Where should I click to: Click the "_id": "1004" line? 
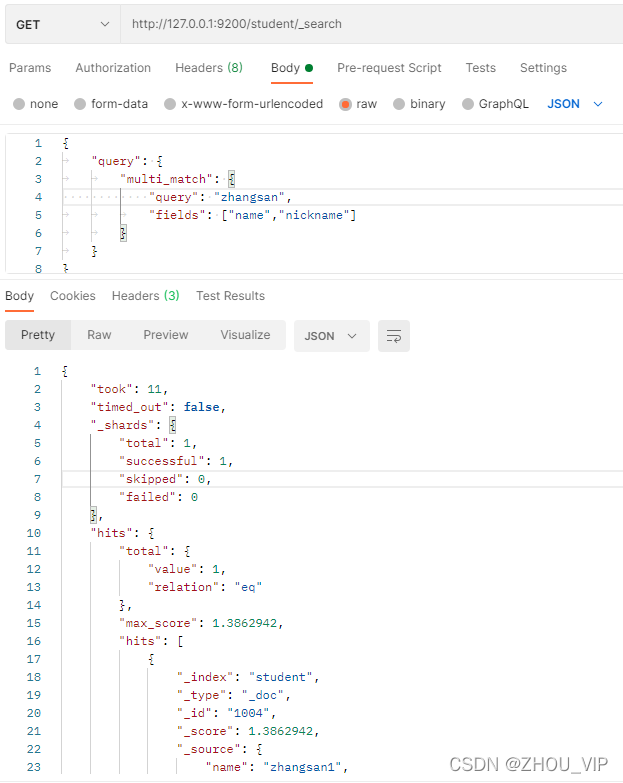click(227, 713)
